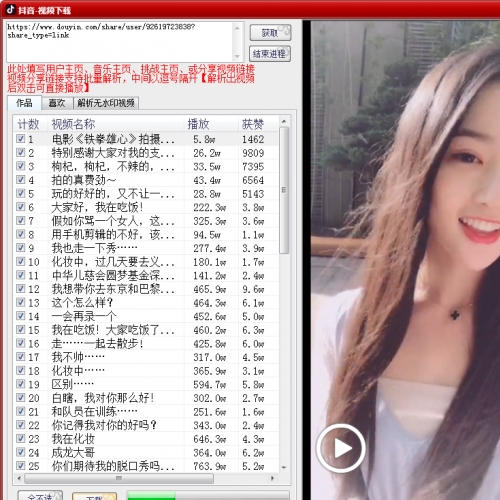Toggle checkbox for row 24 成龙大哥
The width and height of the screenshot is (500, 500).
coord(21,452)
